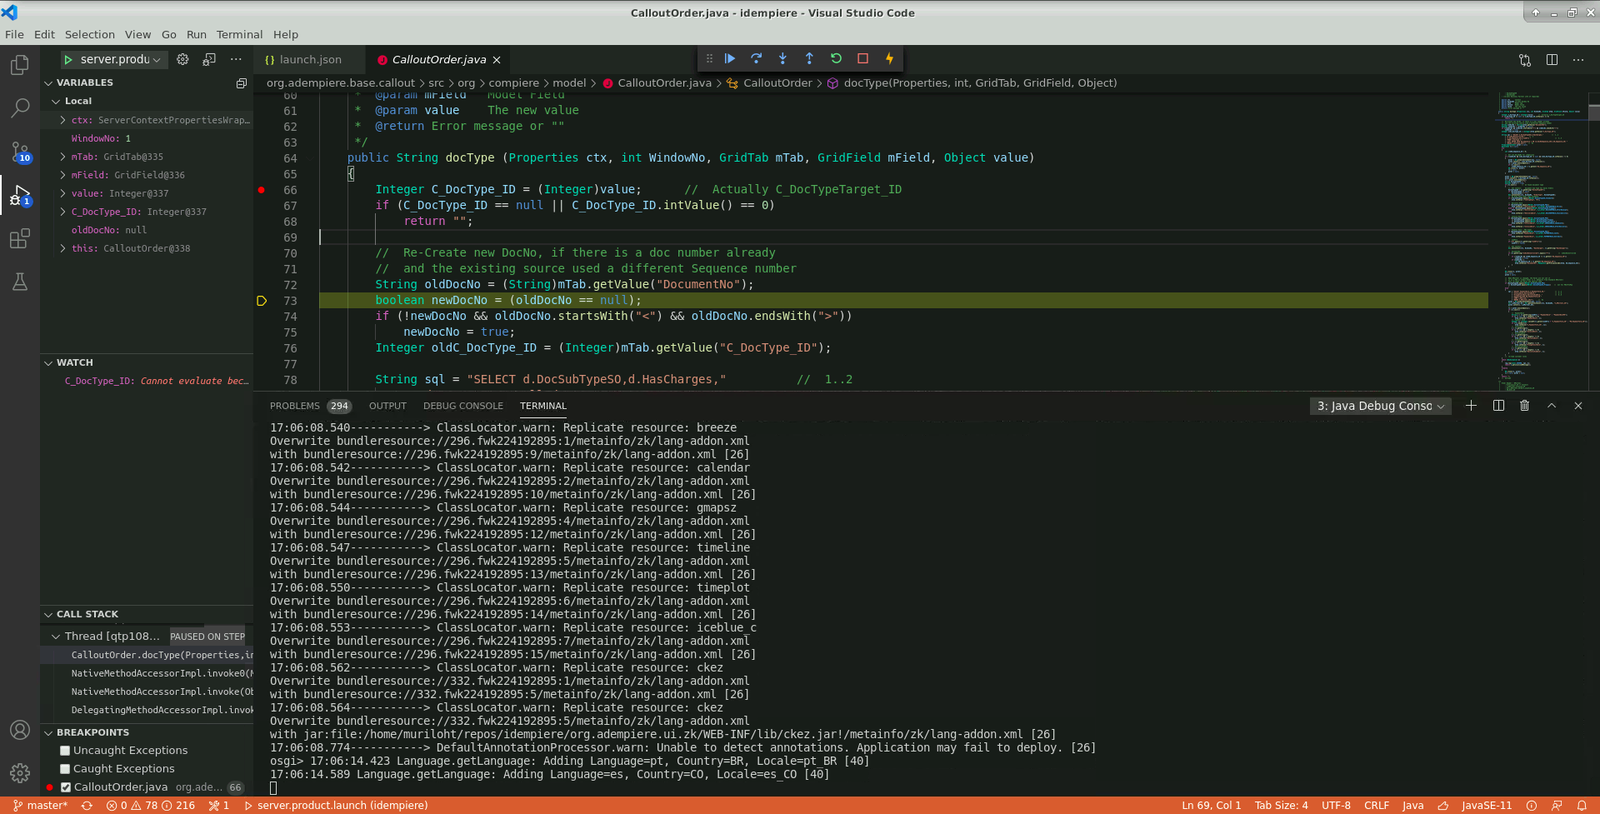Open launch.json via the gear icon
The image size is (1600, 814).
click(x=182, y=59)
